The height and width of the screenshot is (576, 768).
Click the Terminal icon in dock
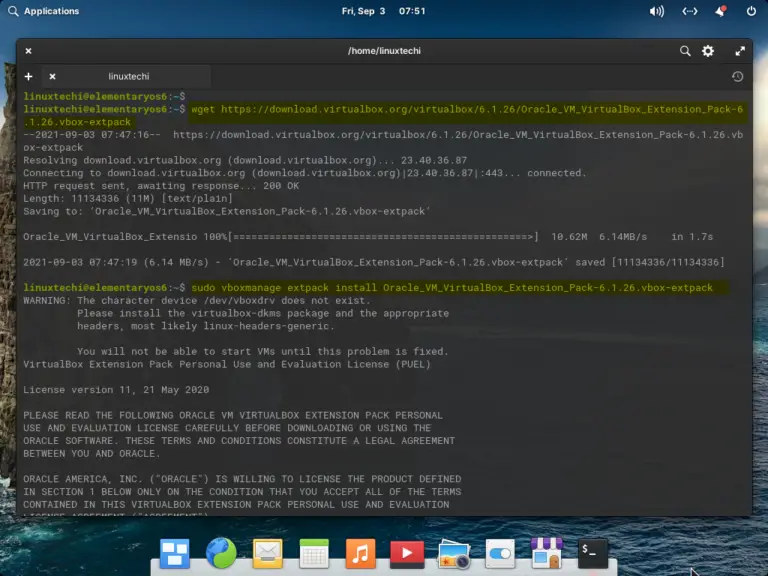(593, 553)
